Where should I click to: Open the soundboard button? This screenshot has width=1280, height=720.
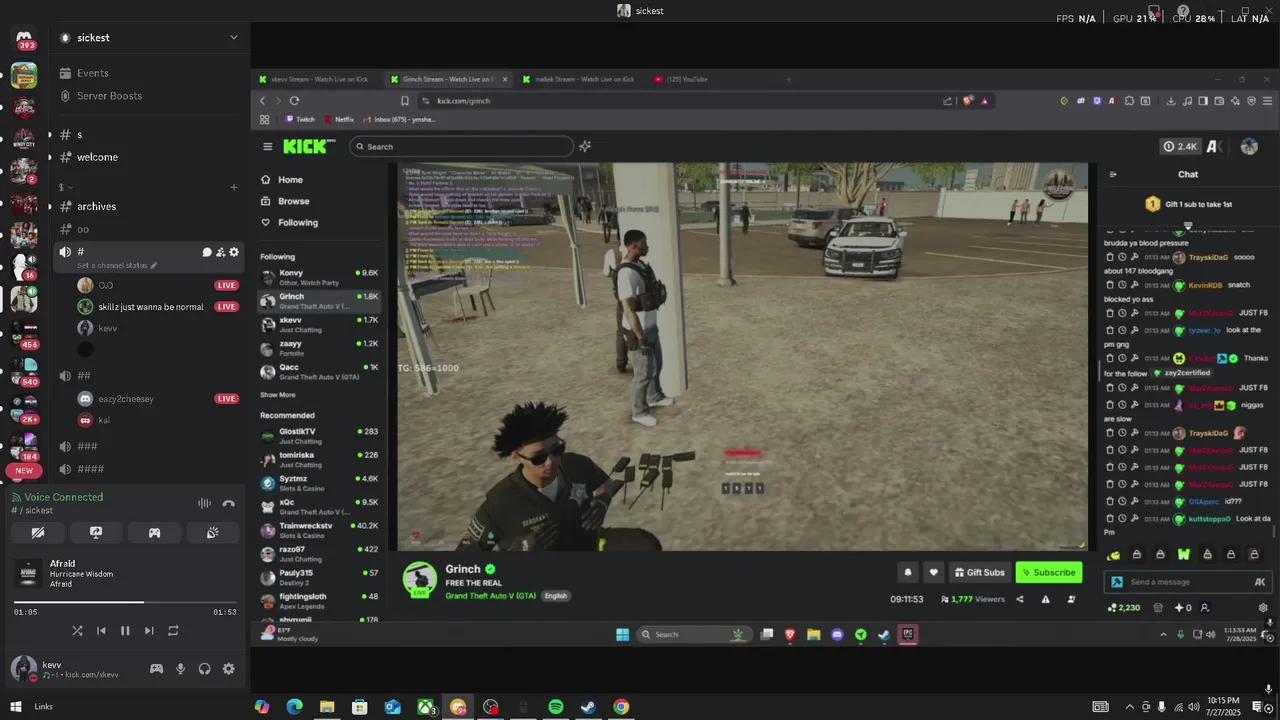point(212,533)
